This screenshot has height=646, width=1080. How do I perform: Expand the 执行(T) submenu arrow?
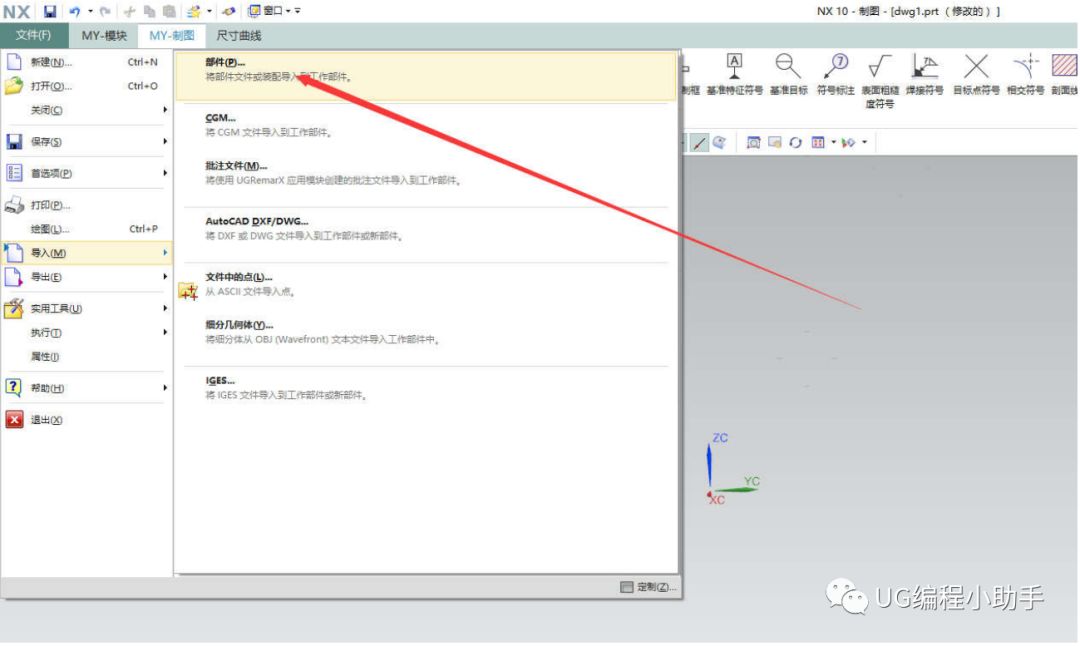(165, 332)
